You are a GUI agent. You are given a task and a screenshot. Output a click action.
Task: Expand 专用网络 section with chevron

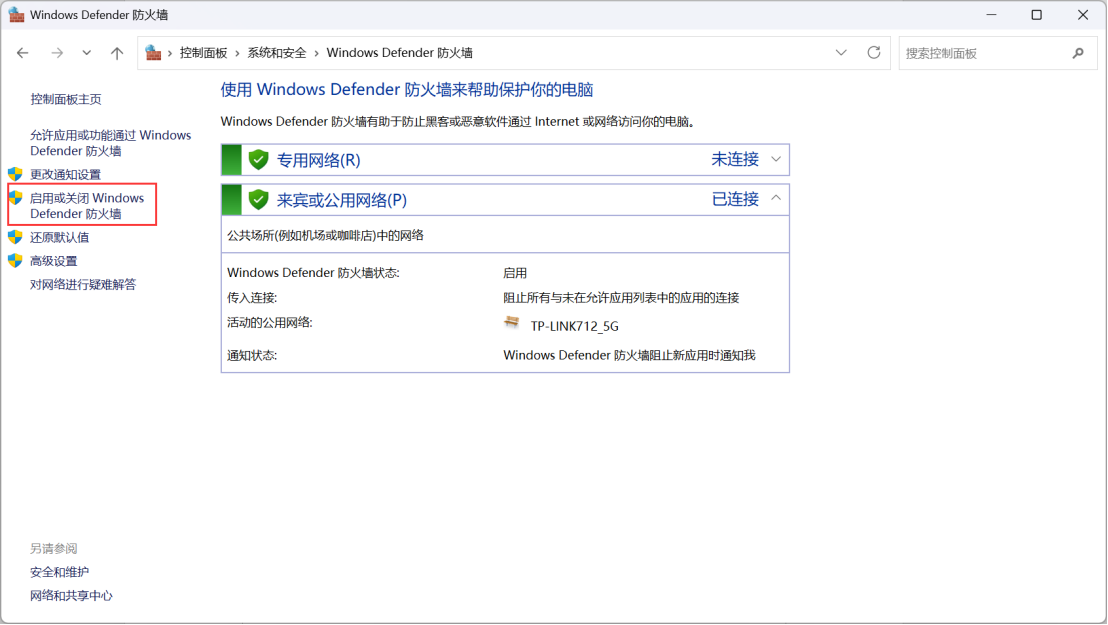point(776,160)
